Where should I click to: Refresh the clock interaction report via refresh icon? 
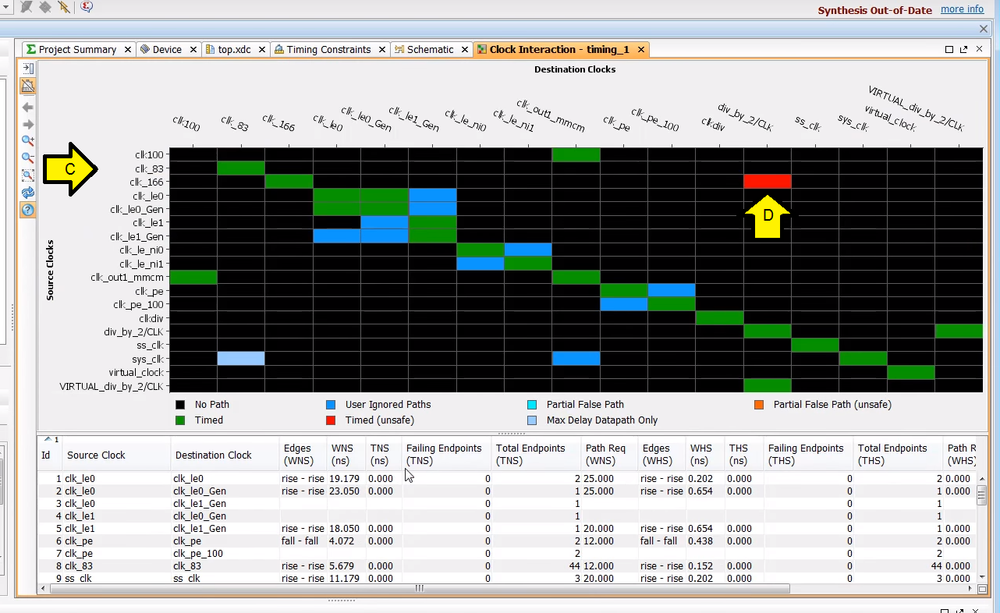pyautogui.click(x=27, y=192)
